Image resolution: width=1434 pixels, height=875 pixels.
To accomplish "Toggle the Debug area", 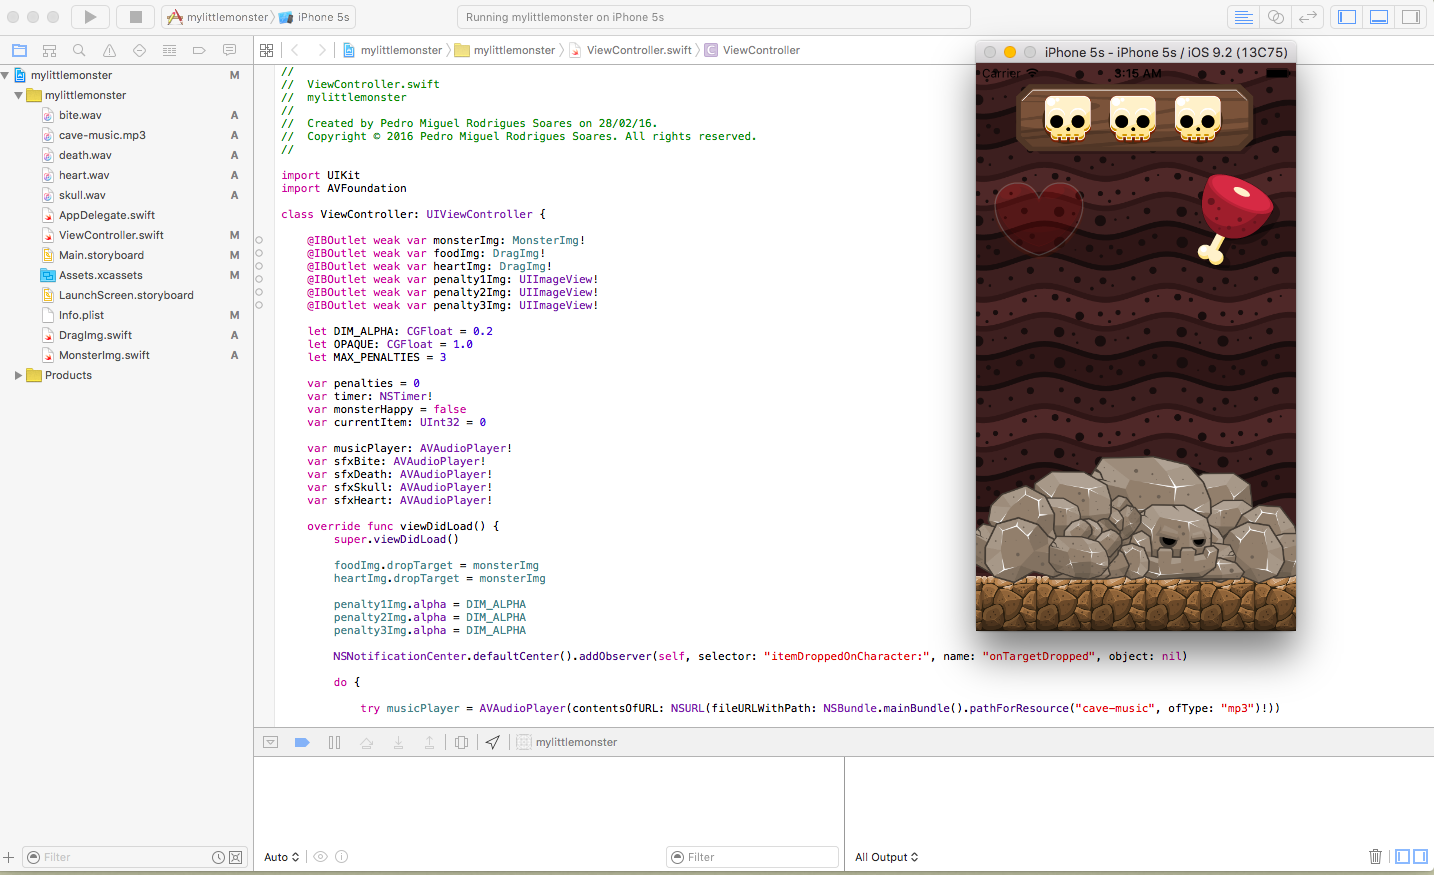I will [1379, 17].
